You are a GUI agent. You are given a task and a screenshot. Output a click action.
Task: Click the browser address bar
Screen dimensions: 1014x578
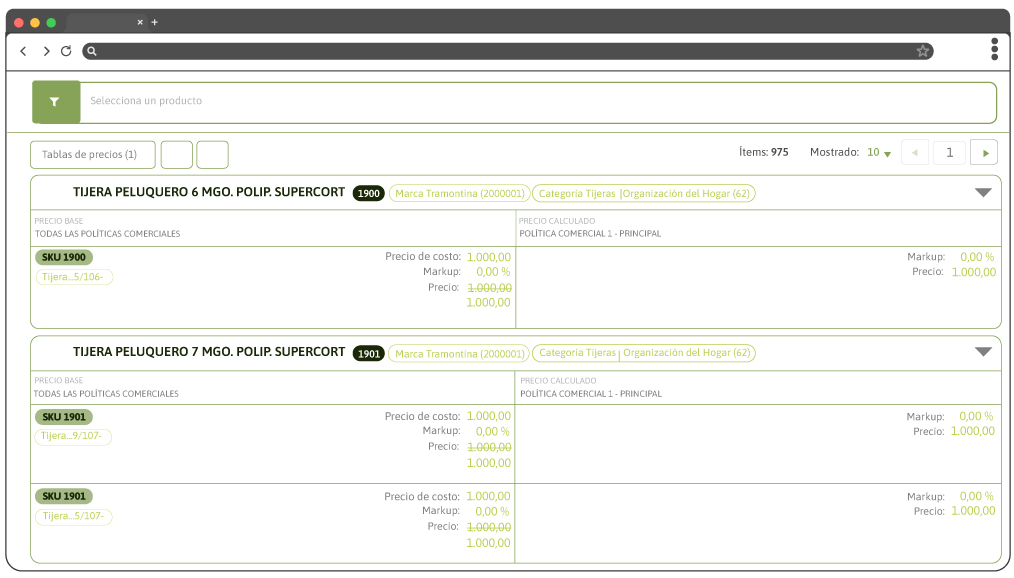(x=500, y=51)
